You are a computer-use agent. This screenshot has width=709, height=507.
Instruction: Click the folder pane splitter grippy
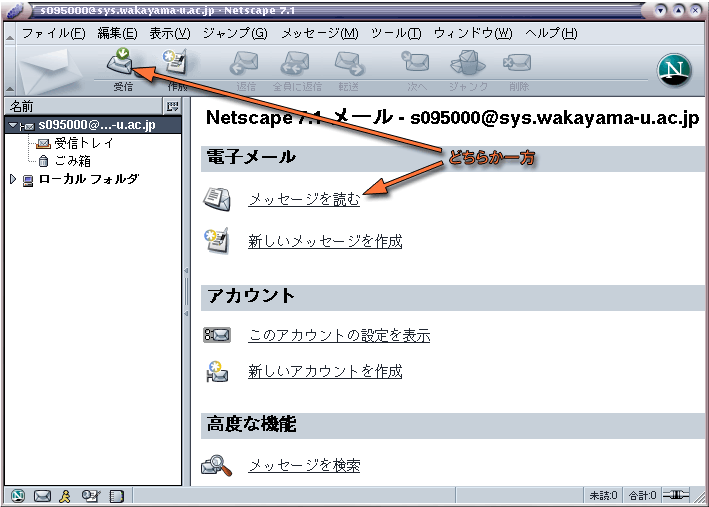click(x=186, y=292)
